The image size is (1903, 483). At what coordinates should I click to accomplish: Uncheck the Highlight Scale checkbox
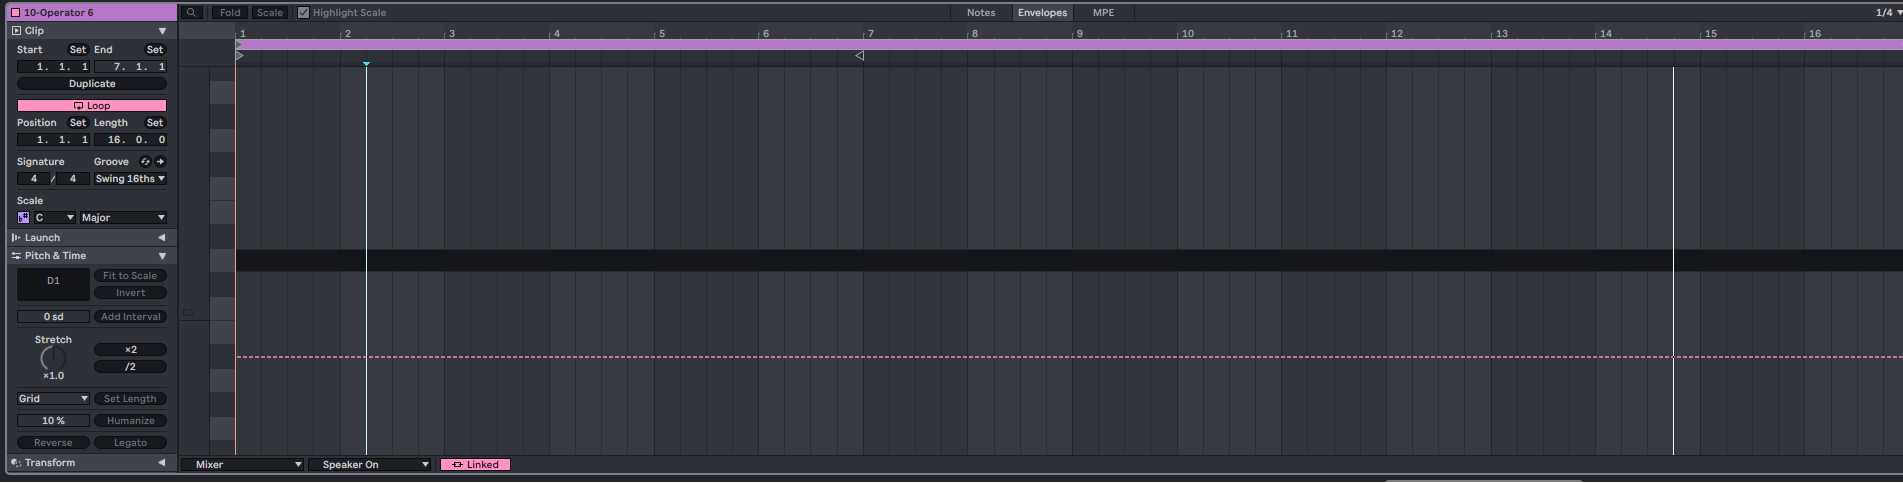[304, 13]
